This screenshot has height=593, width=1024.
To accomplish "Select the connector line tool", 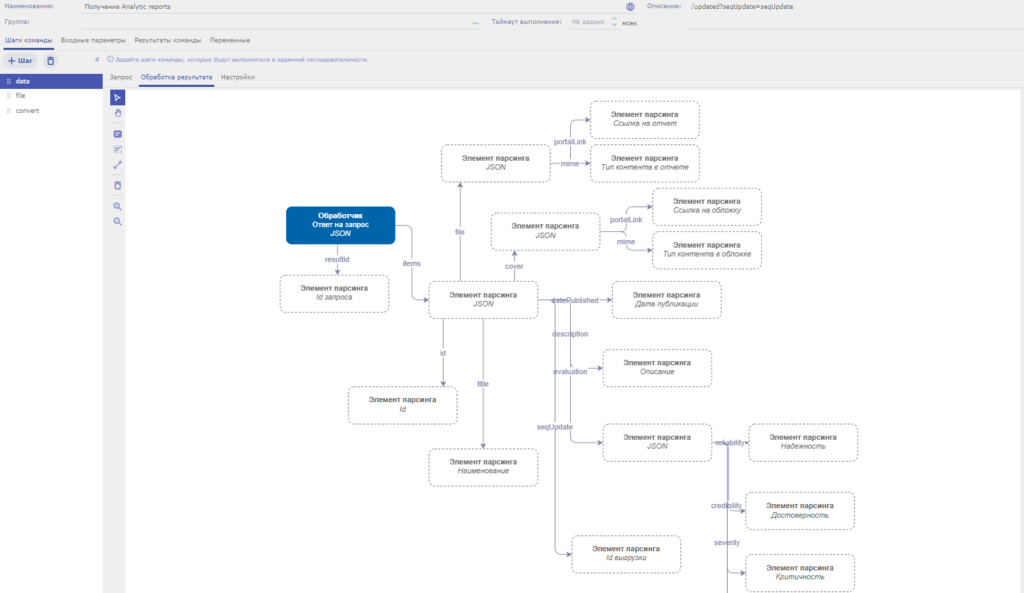I will (x=117, y=165).
